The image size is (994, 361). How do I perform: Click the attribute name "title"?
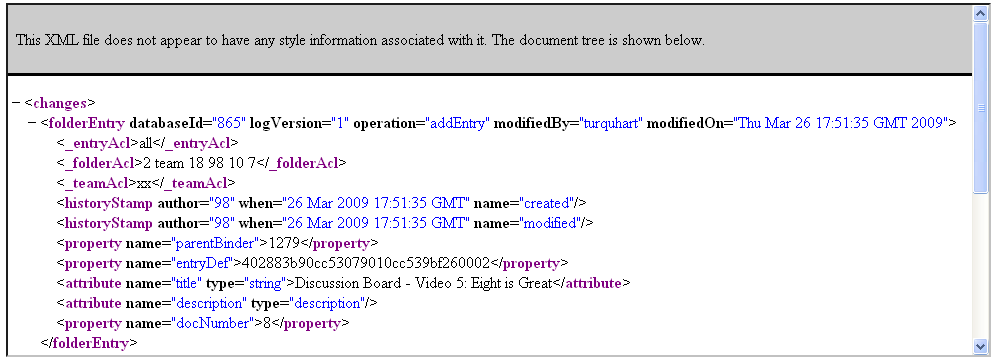point(186,284)
